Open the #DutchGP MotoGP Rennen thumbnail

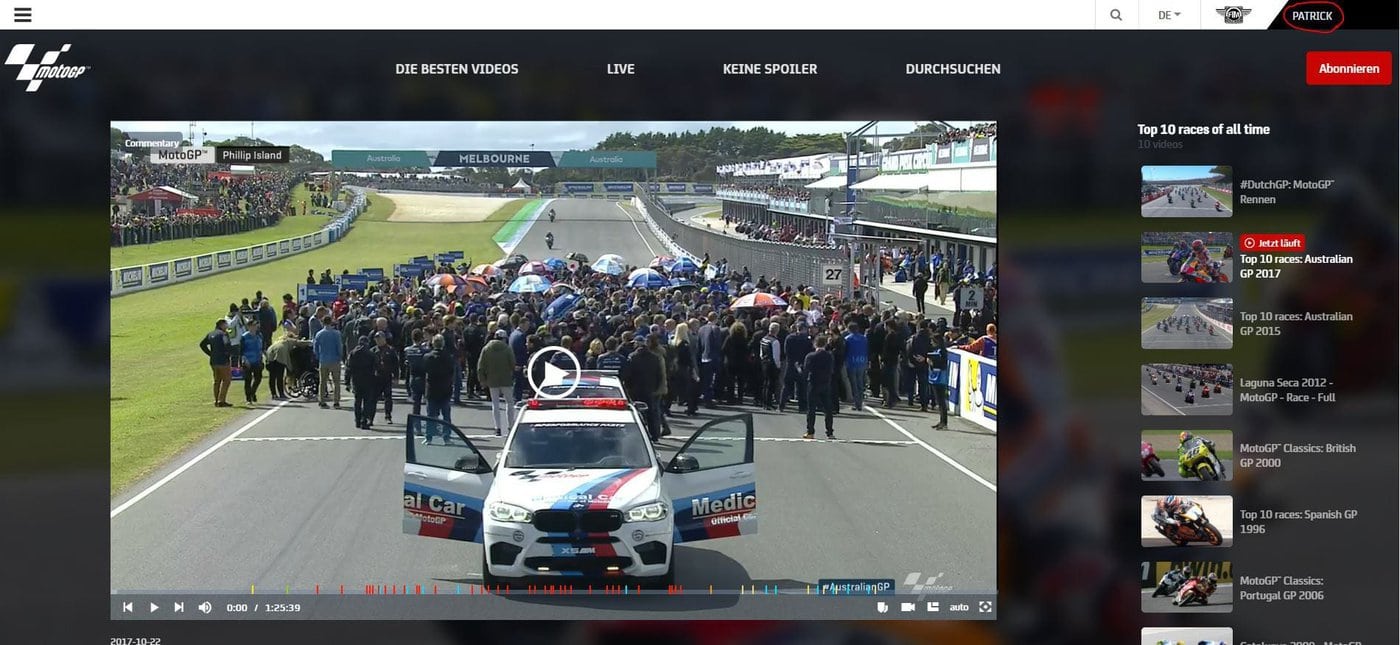tap(1187, 191)
